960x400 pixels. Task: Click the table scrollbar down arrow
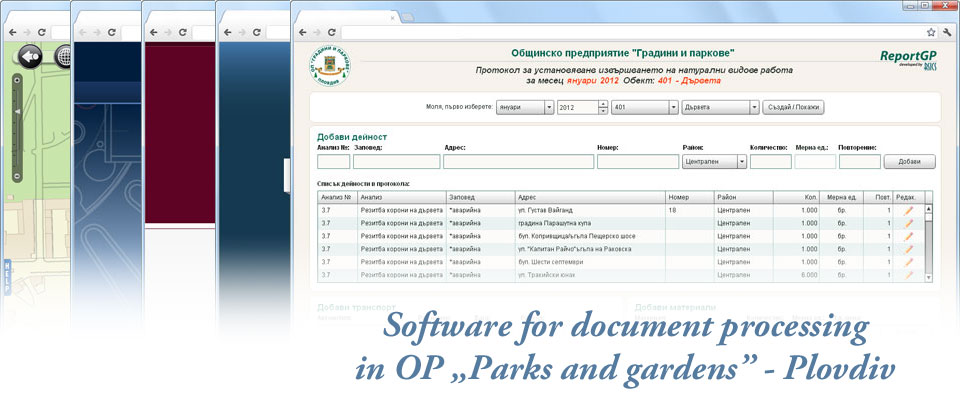click(928, 278)
